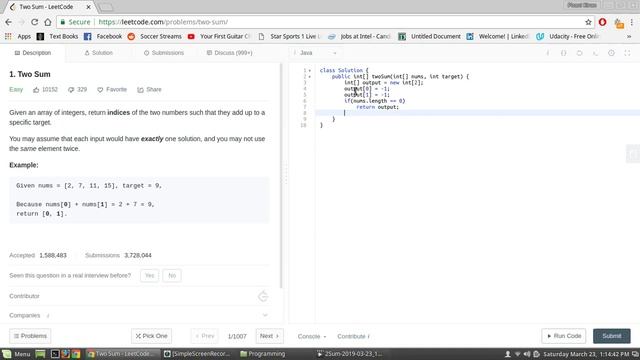This screenshot has width=640, height=360.
Task: Place cursor on empty code line 8
Action: [478, 113]
